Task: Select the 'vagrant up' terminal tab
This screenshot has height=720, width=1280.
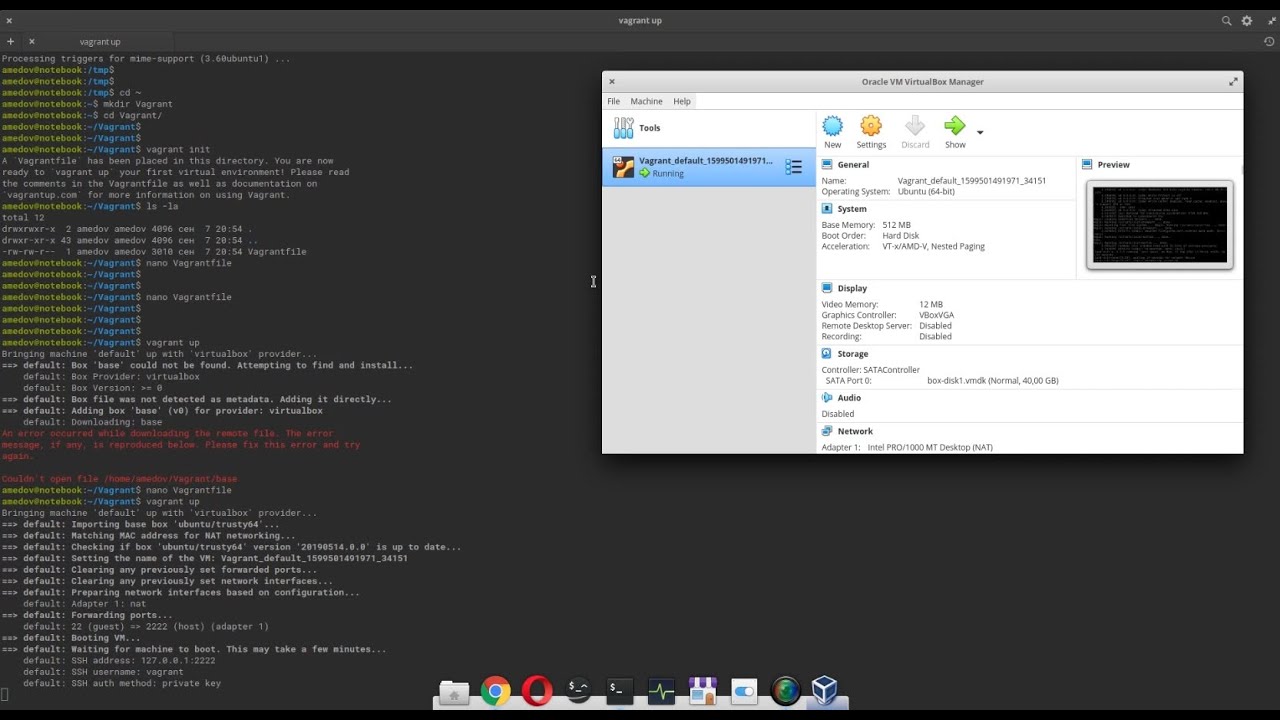Action: pos(99,42)
